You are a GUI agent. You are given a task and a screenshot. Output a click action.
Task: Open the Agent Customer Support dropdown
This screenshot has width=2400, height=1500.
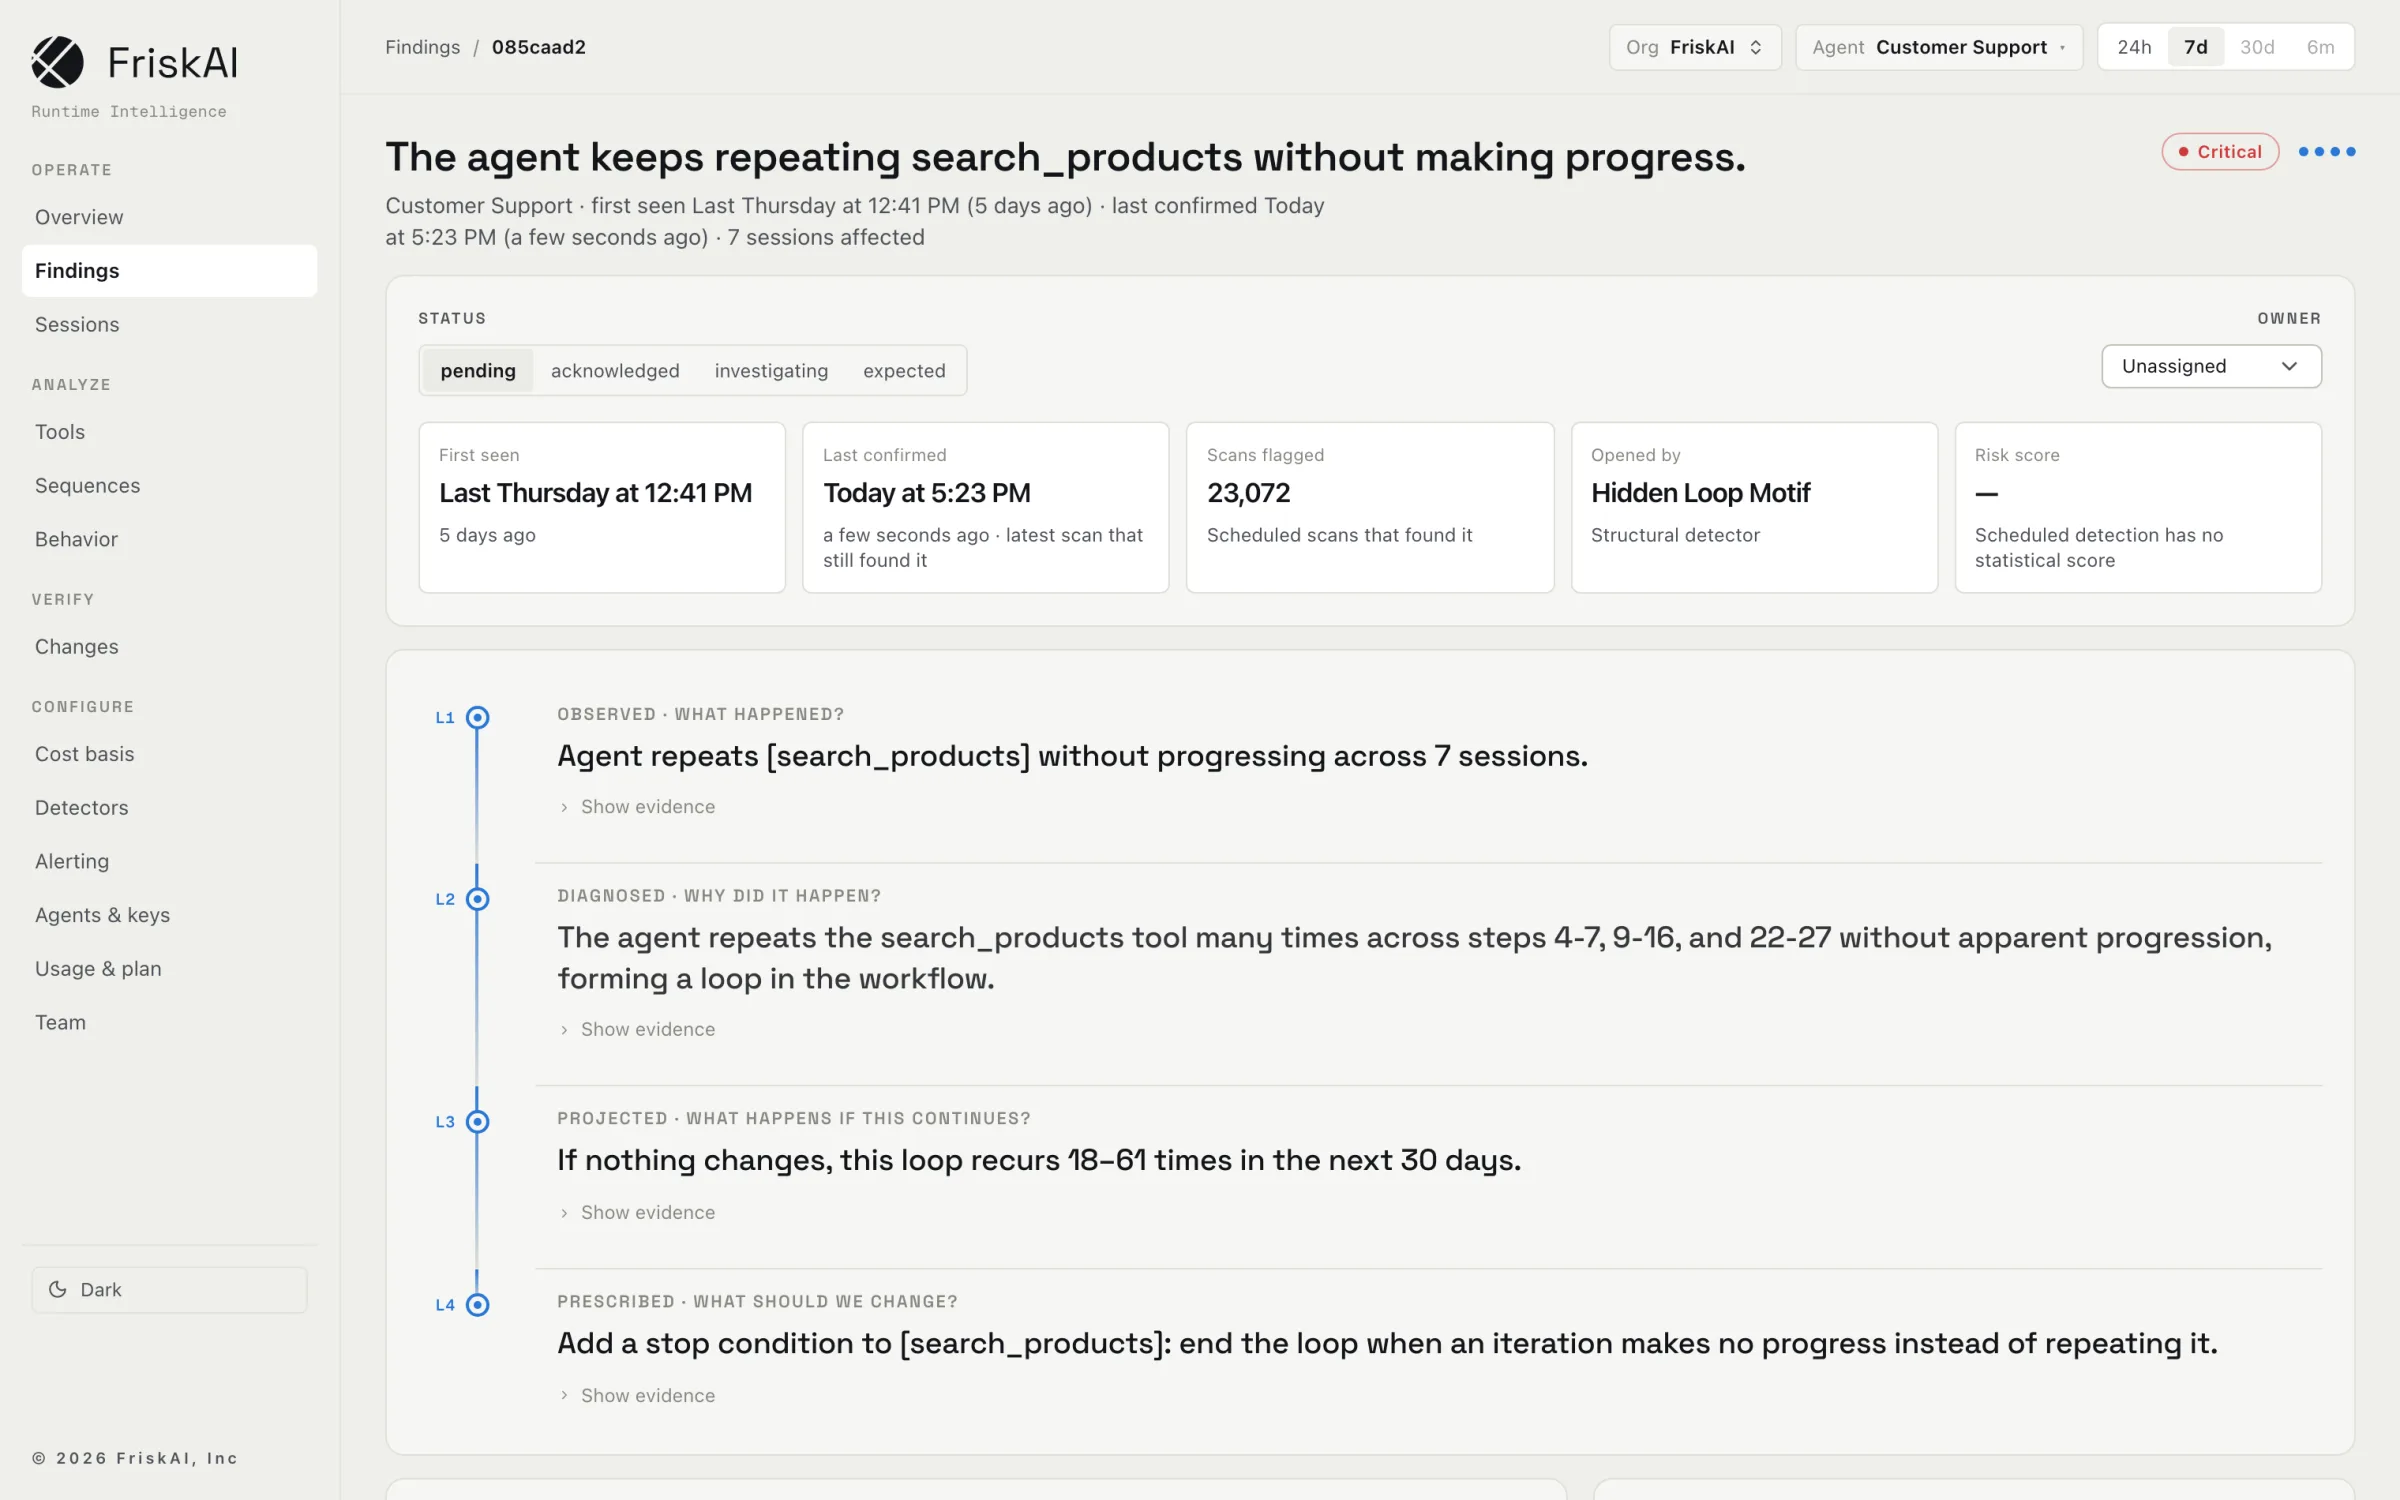1939,47
